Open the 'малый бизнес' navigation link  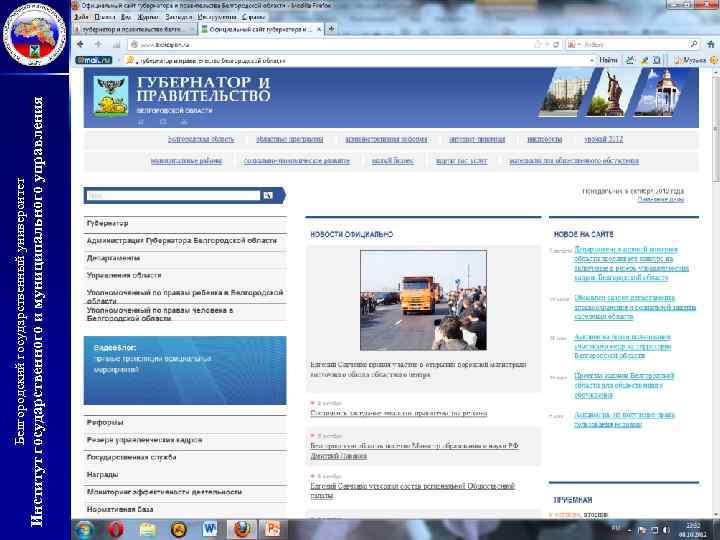393,161
